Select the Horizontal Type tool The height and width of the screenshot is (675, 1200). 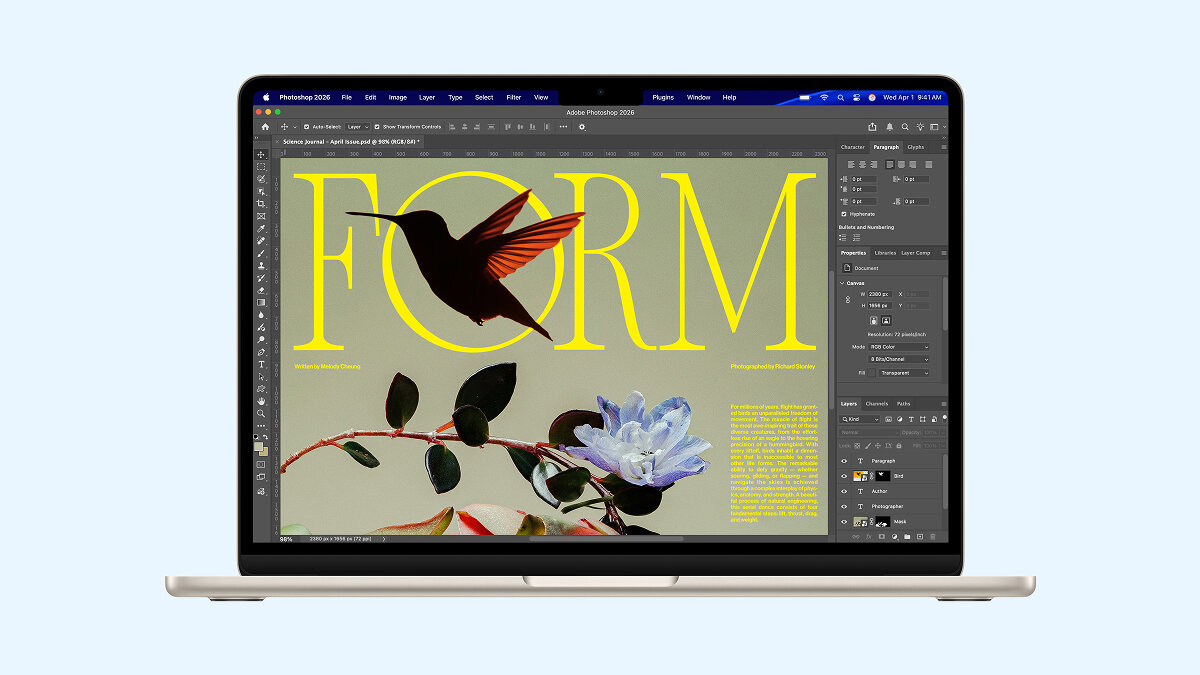coord(261,367)
